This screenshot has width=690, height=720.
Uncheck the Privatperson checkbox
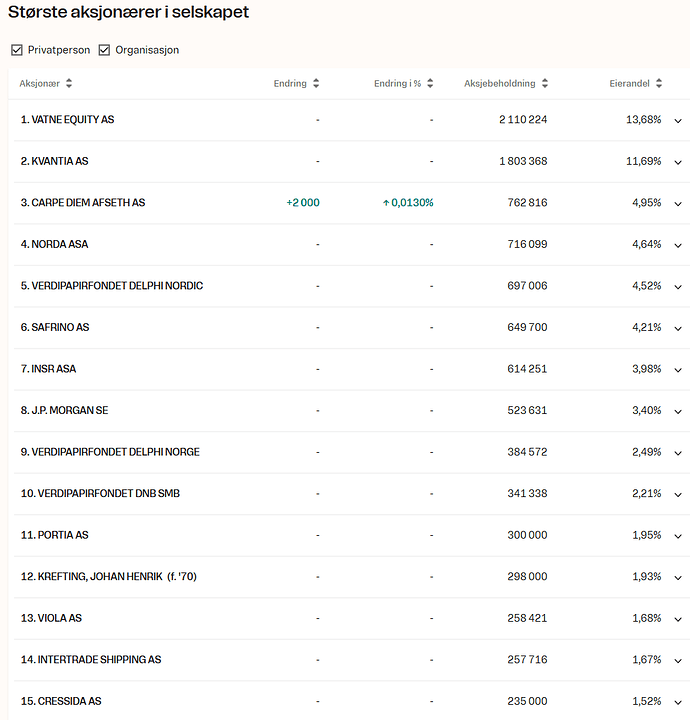tap(17, 50)
